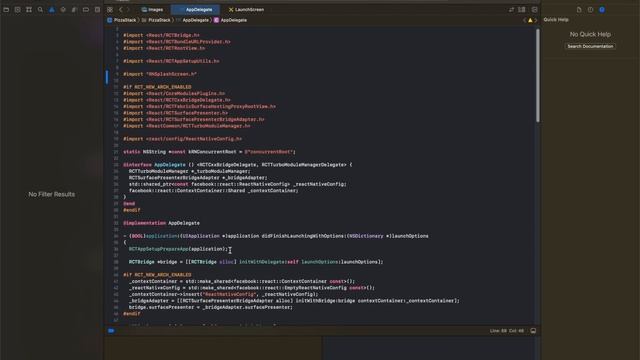
Task: Click the @end line before #endif
Action: click(129, 203)
